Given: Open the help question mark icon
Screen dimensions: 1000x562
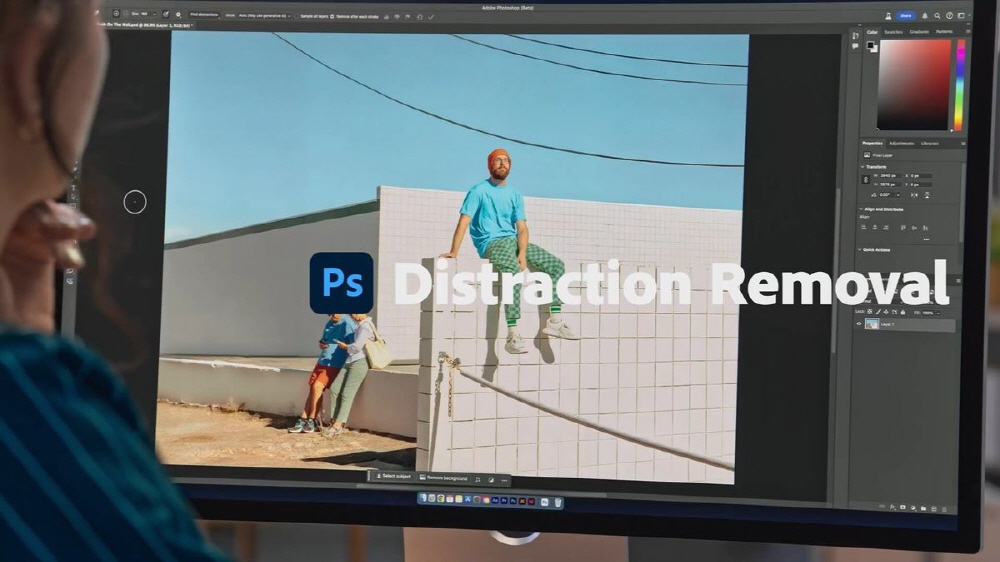Looking at the screenshot, I should pos(949,16).
